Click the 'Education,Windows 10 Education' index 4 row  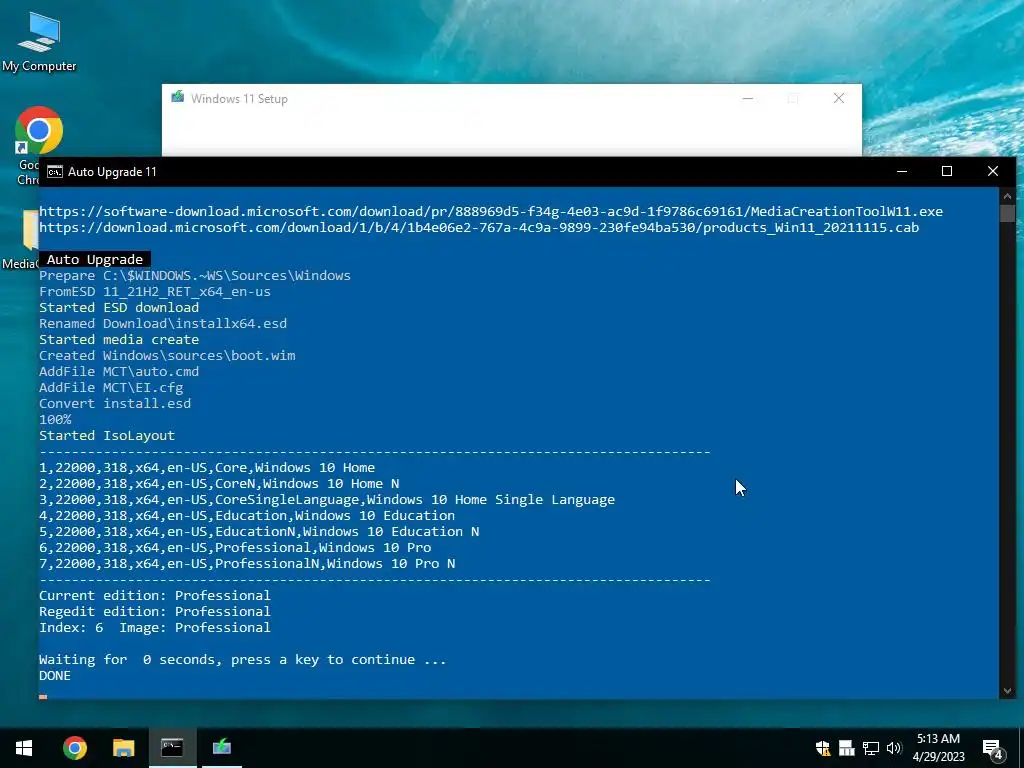(247, 515)
